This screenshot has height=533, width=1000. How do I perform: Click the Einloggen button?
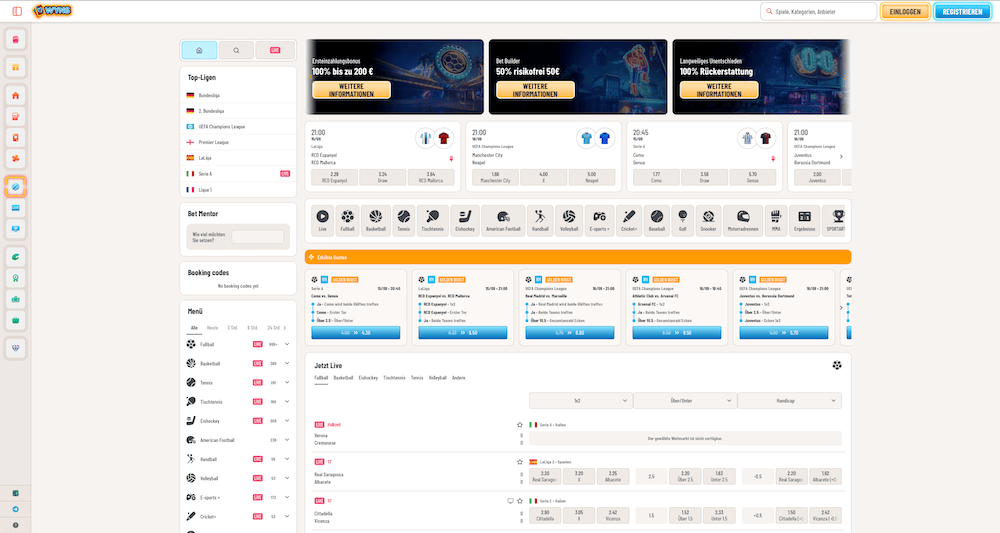pos(904,12)
